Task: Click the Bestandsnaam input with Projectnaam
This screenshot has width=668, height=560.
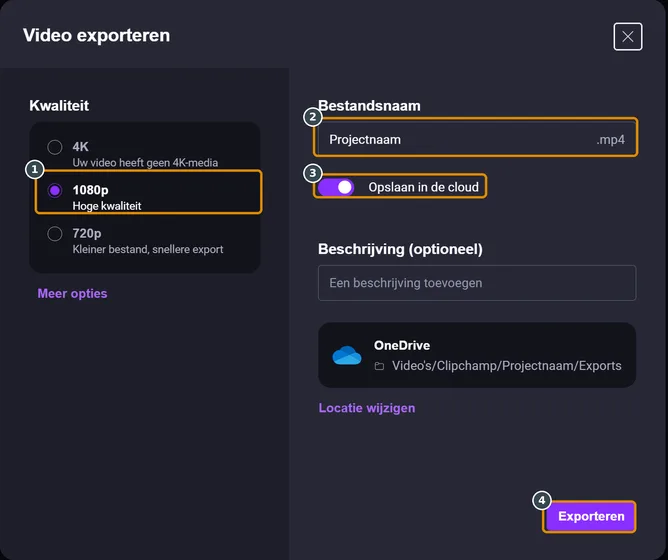Action: coord(476,139)
